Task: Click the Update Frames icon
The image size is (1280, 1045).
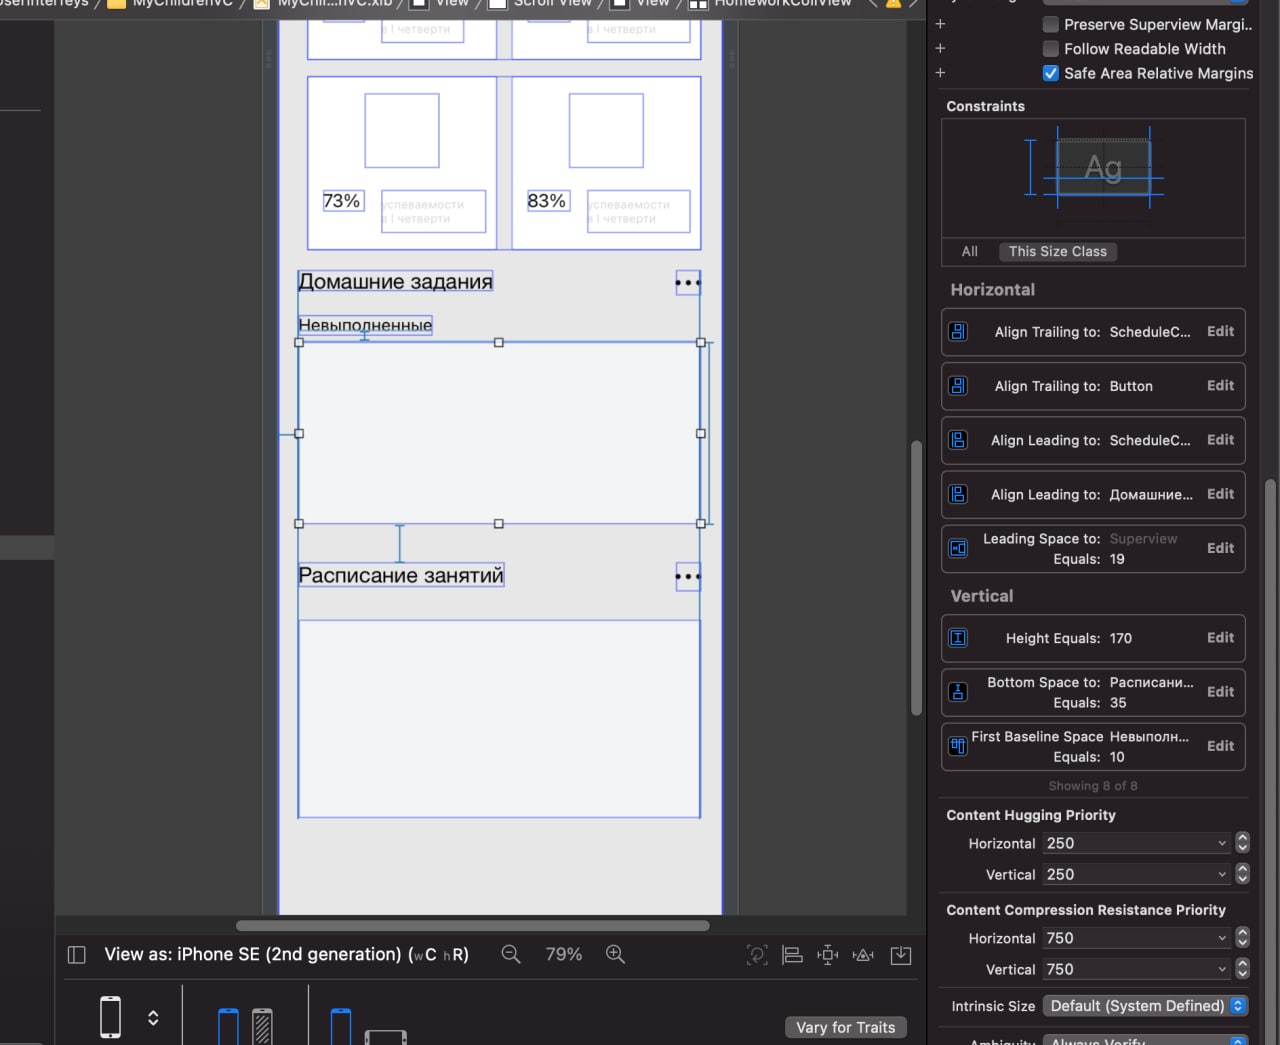Action: [x=757, y=955]
